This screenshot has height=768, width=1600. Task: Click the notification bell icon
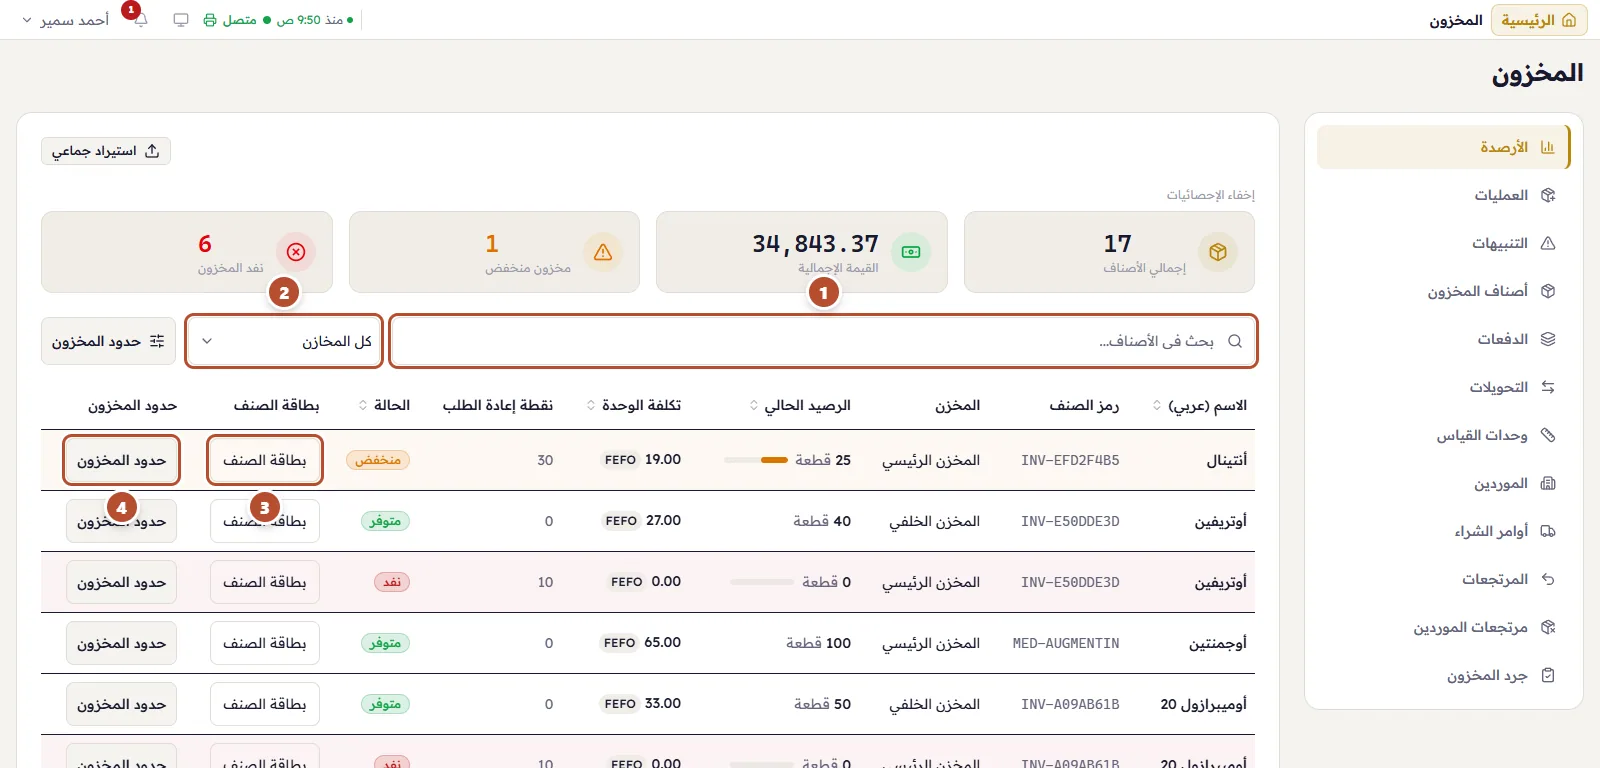140,20
